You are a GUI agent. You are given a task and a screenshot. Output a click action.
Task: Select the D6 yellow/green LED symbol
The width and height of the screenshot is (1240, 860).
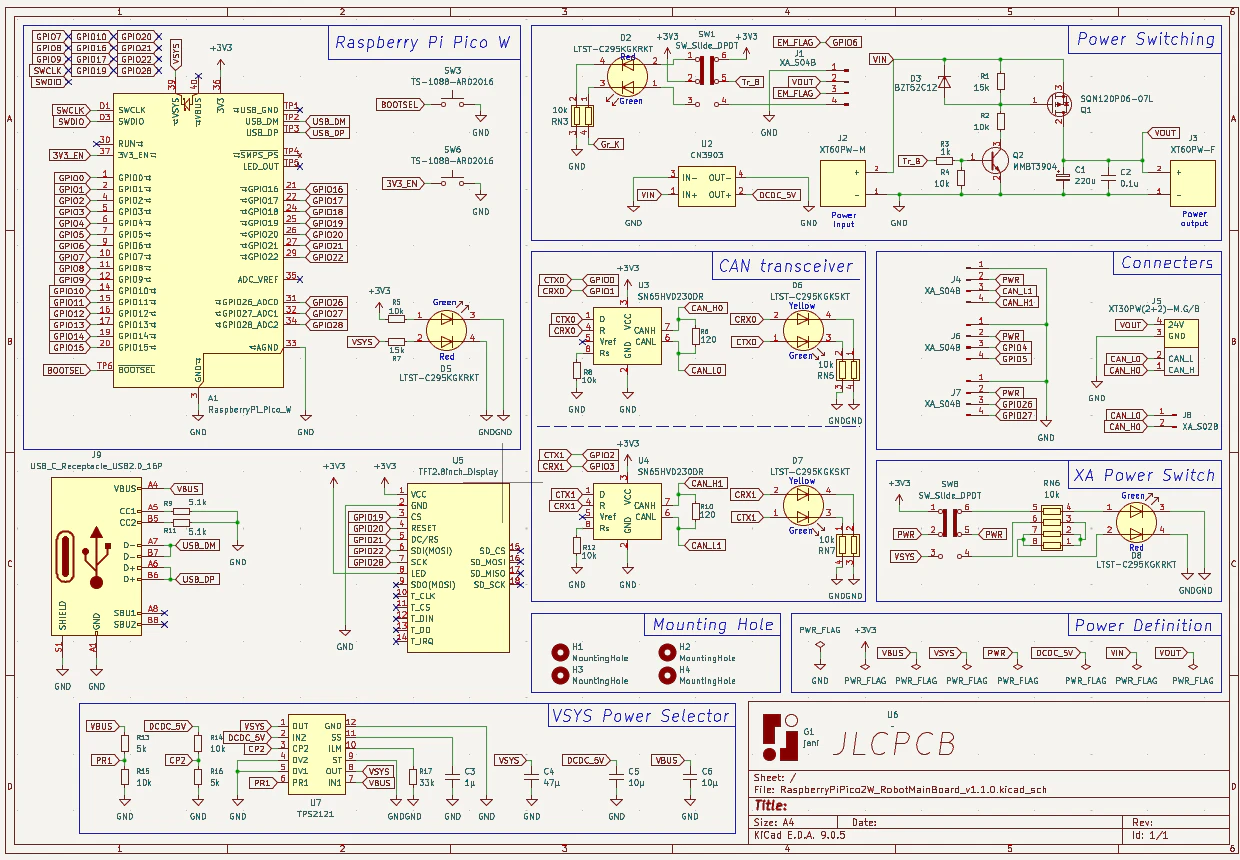pyautogui.click(x=802, y=331)
